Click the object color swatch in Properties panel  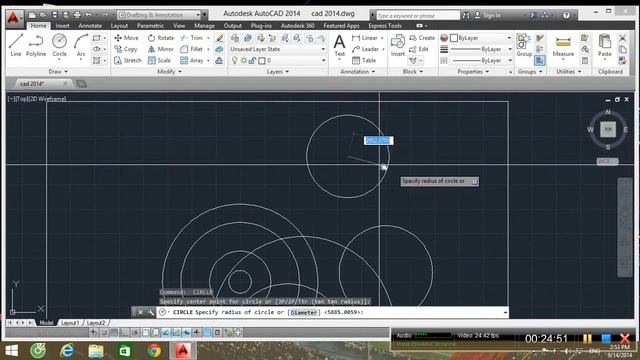[x=453, y=38]
